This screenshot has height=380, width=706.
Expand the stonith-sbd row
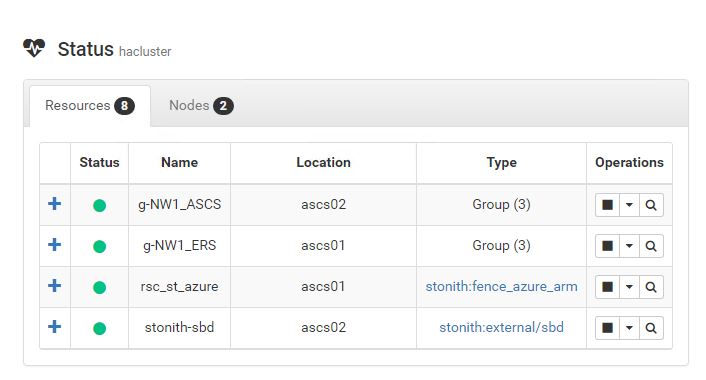(x=54, y=327)
